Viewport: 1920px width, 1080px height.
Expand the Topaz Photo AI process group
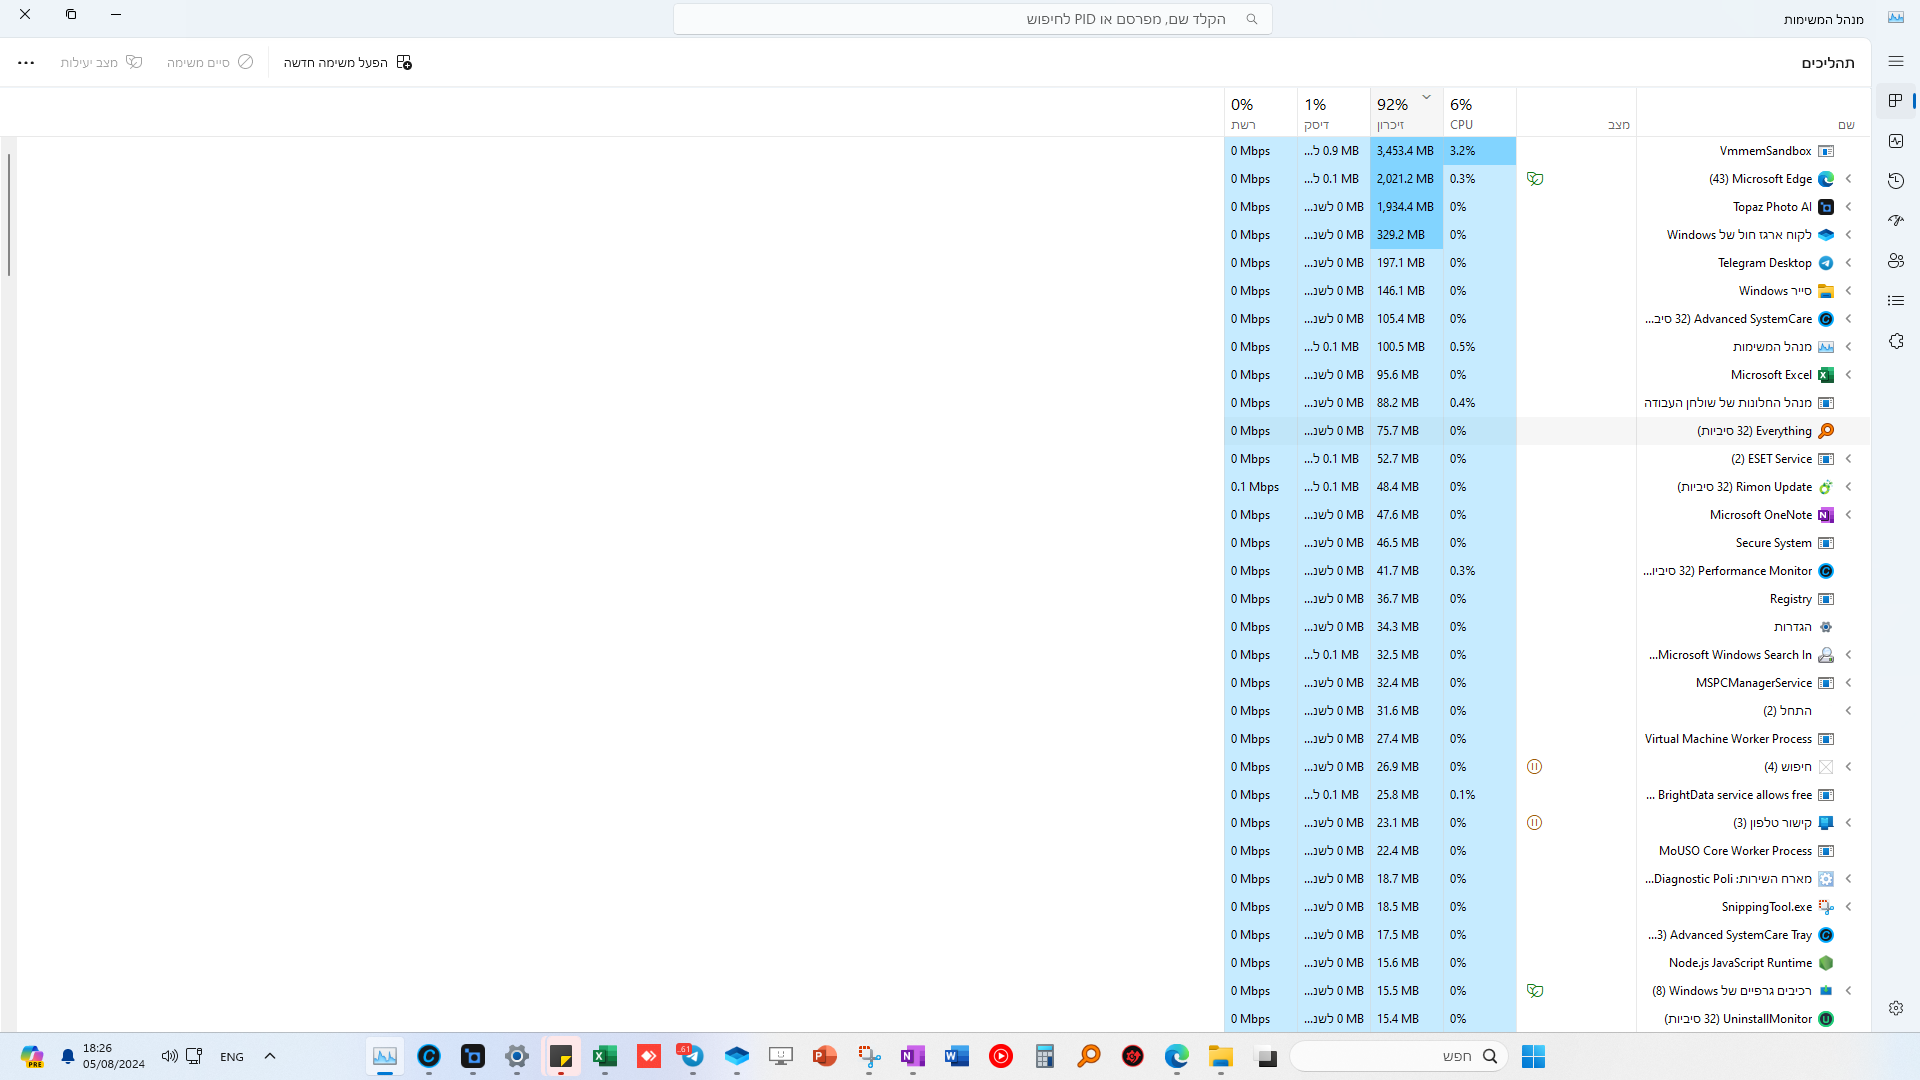point(1848,207)
